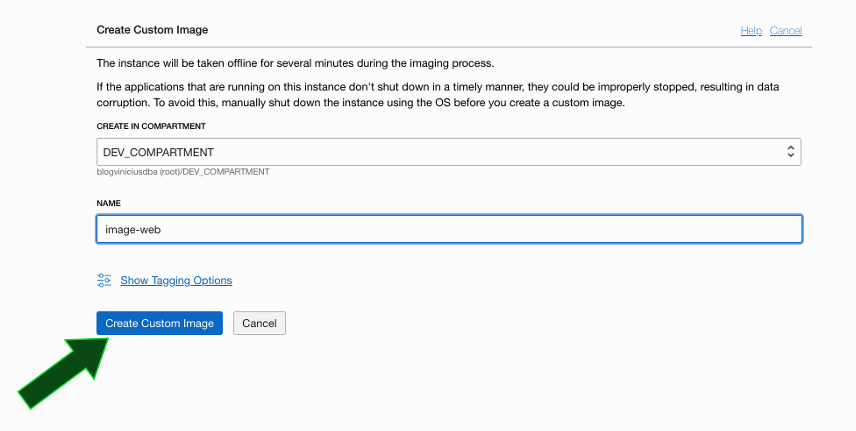856x431 pixels.
Task: Click the image-web text in Name field
Action: (x=134, y=229)
